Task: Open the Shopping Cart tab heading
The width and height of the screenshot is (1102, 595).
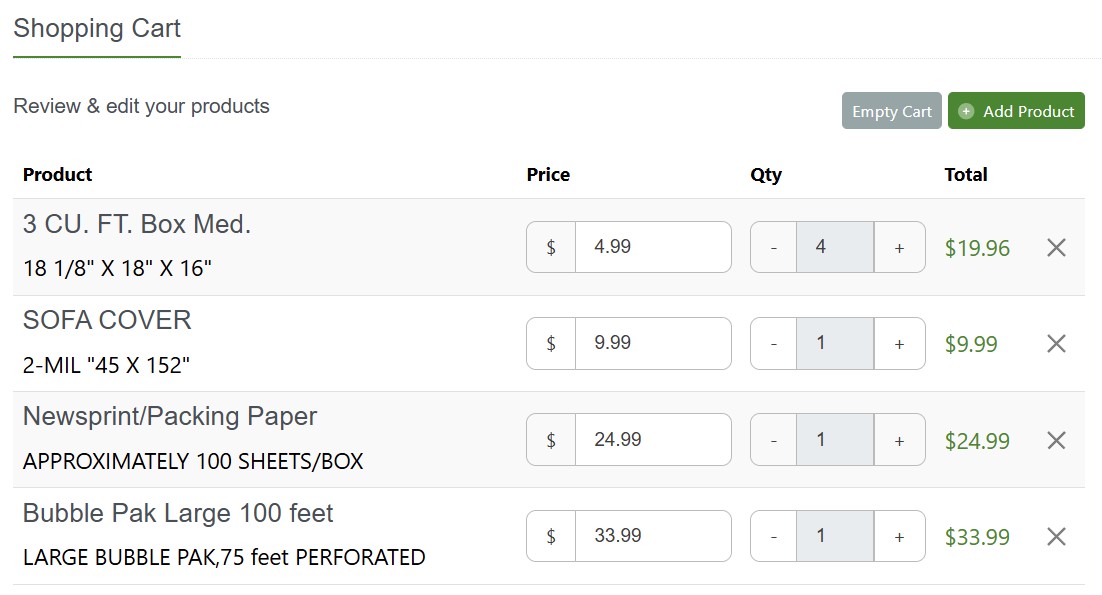Action: coord(97,29)
